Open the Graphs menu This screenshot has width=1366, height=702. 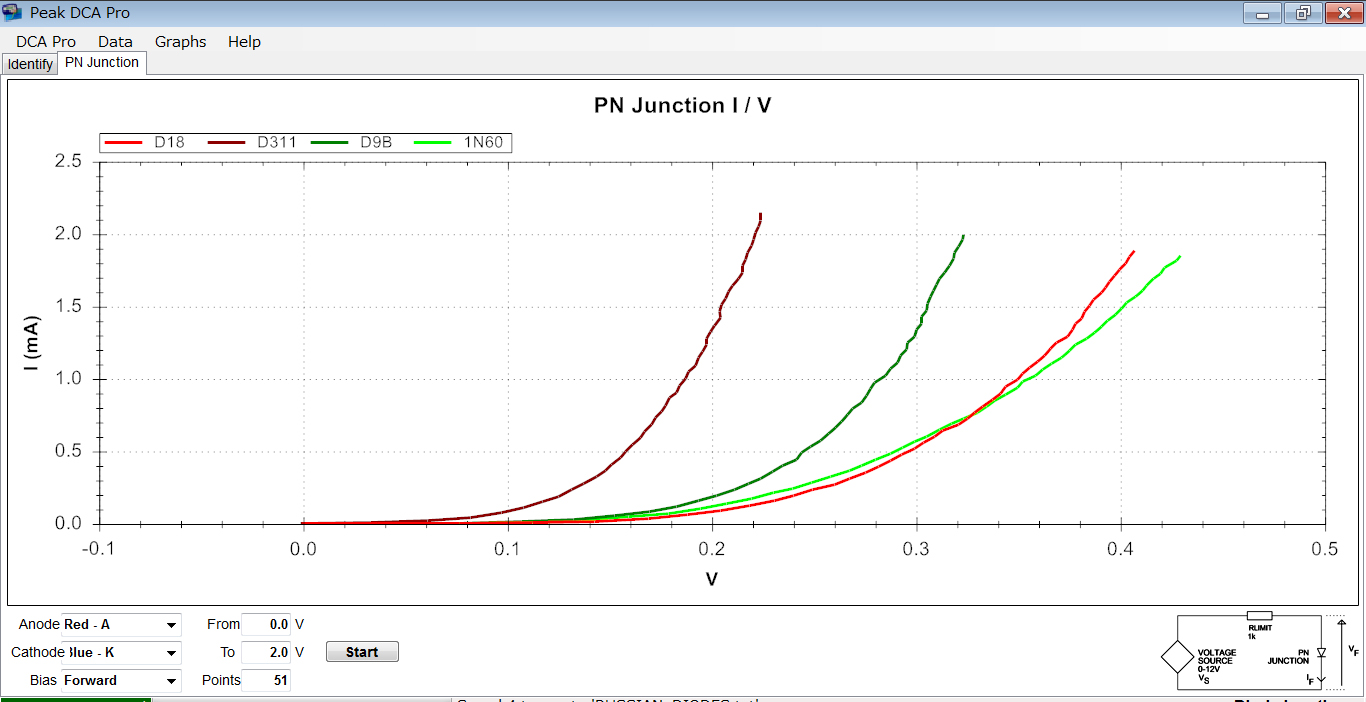click(180, 41)
